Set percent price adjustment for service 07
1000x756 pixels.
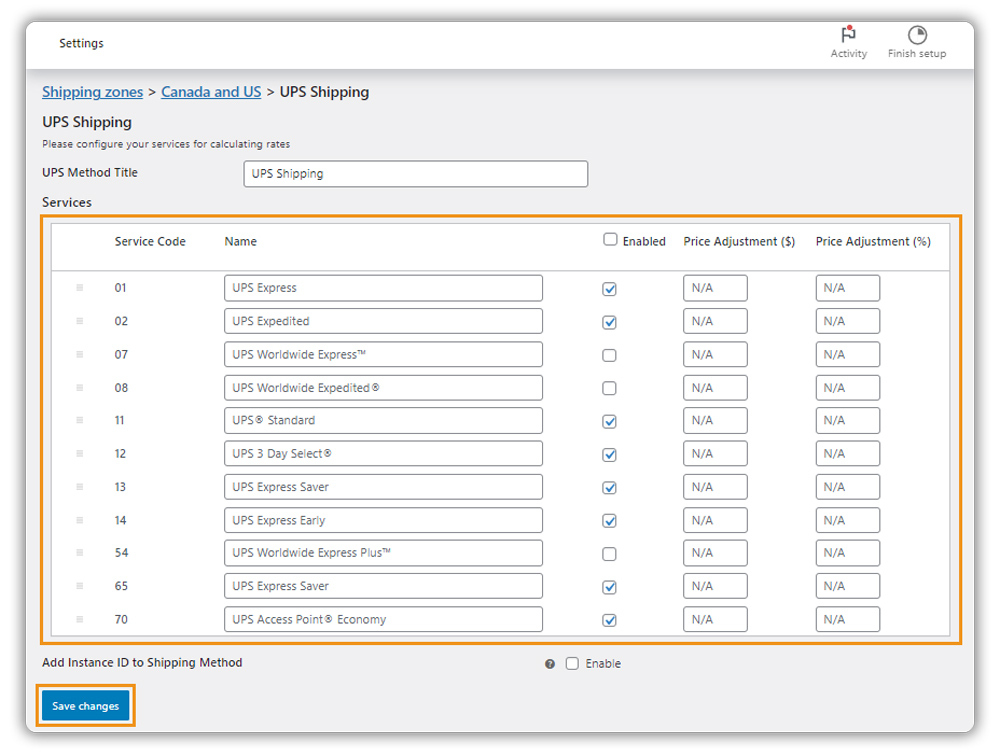point(848,354)
